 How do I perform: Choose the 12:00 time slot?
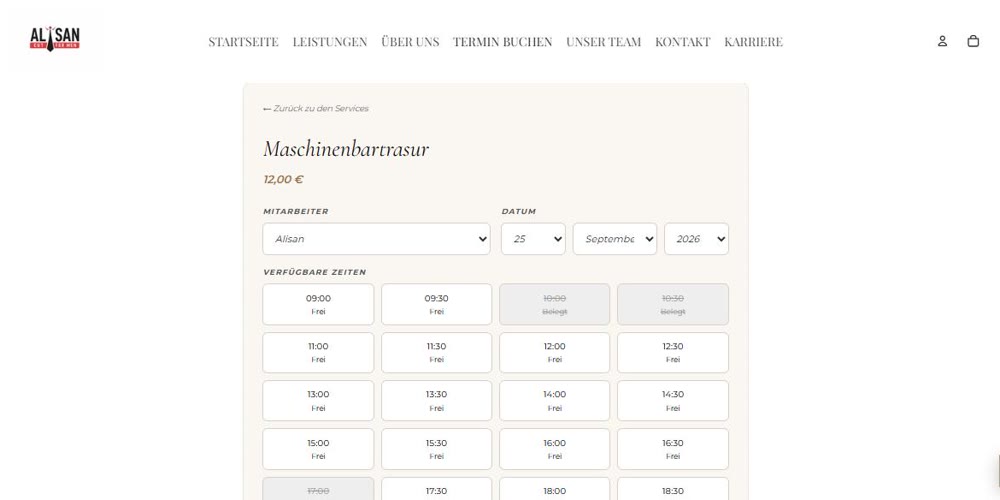coord(555,353)
